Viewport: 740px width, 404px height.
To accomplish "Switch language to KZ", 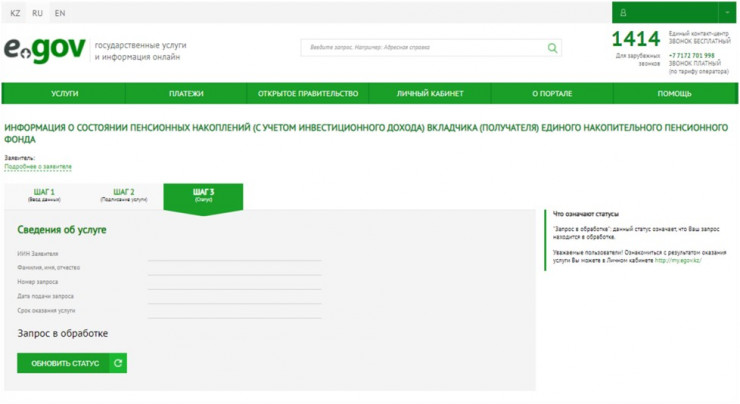I will (15, 13).
